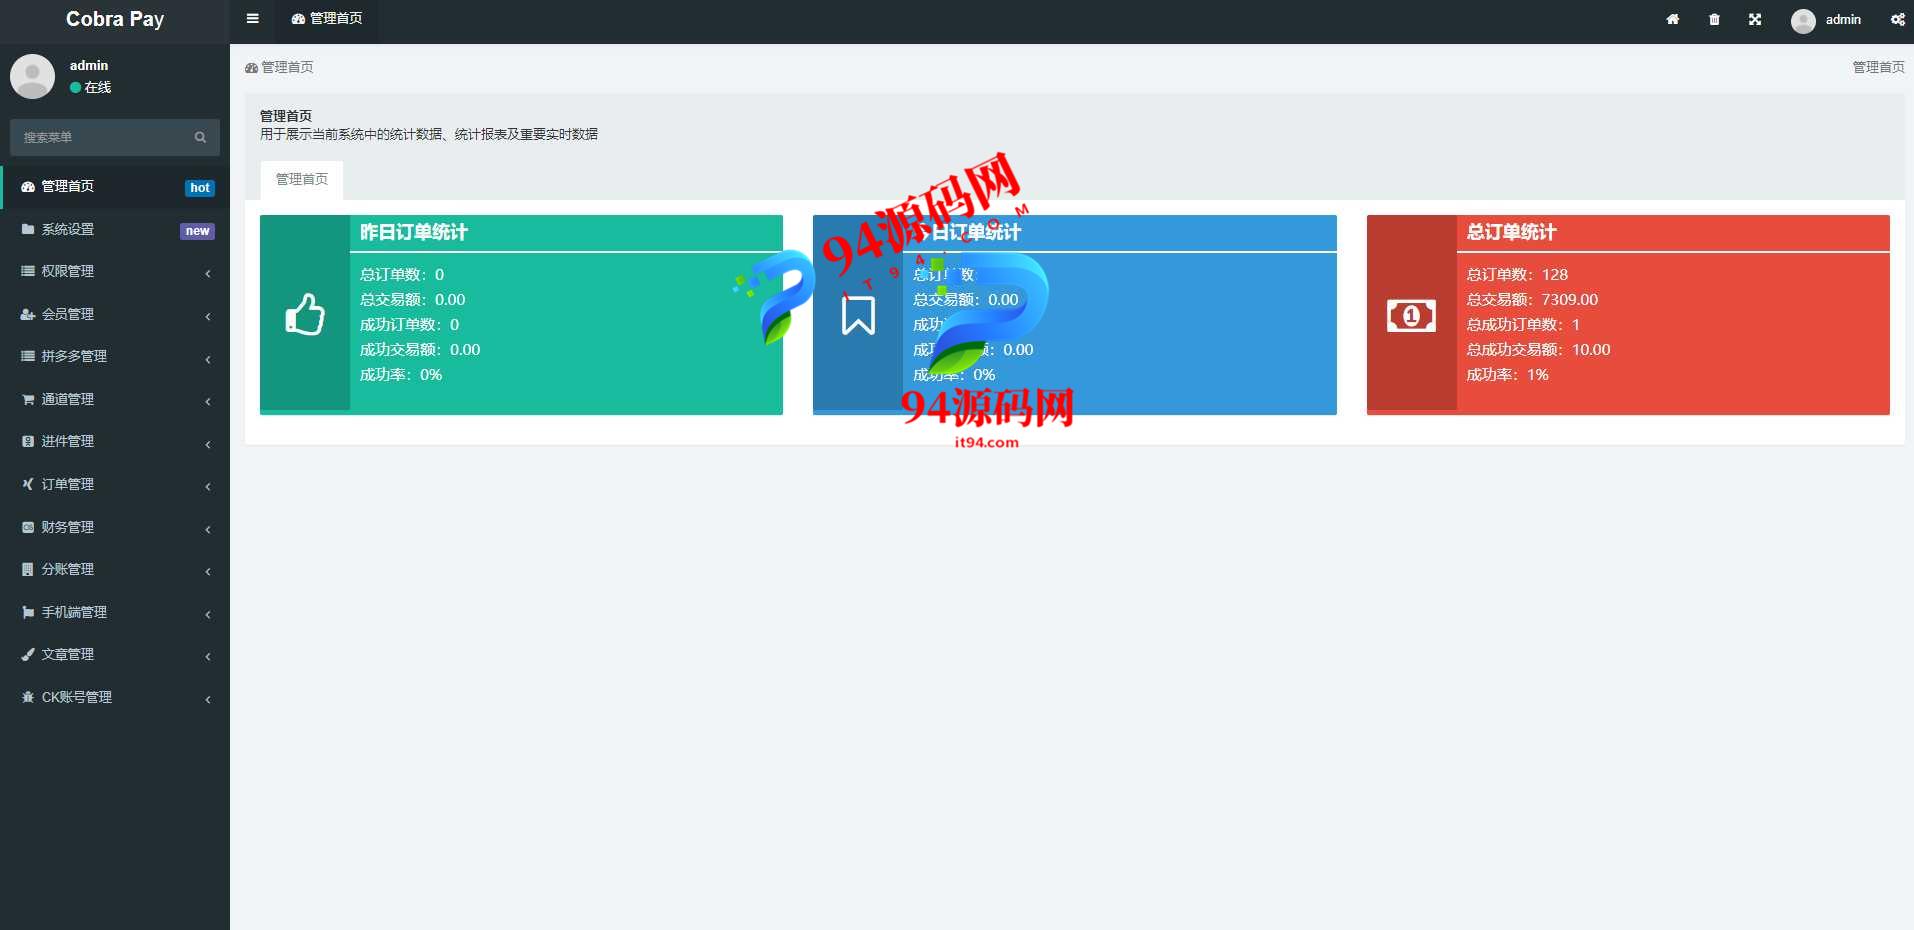1914x930 pixels.
Task: Expand the 会员管理 chevron
Action: [x=208, y=316]
